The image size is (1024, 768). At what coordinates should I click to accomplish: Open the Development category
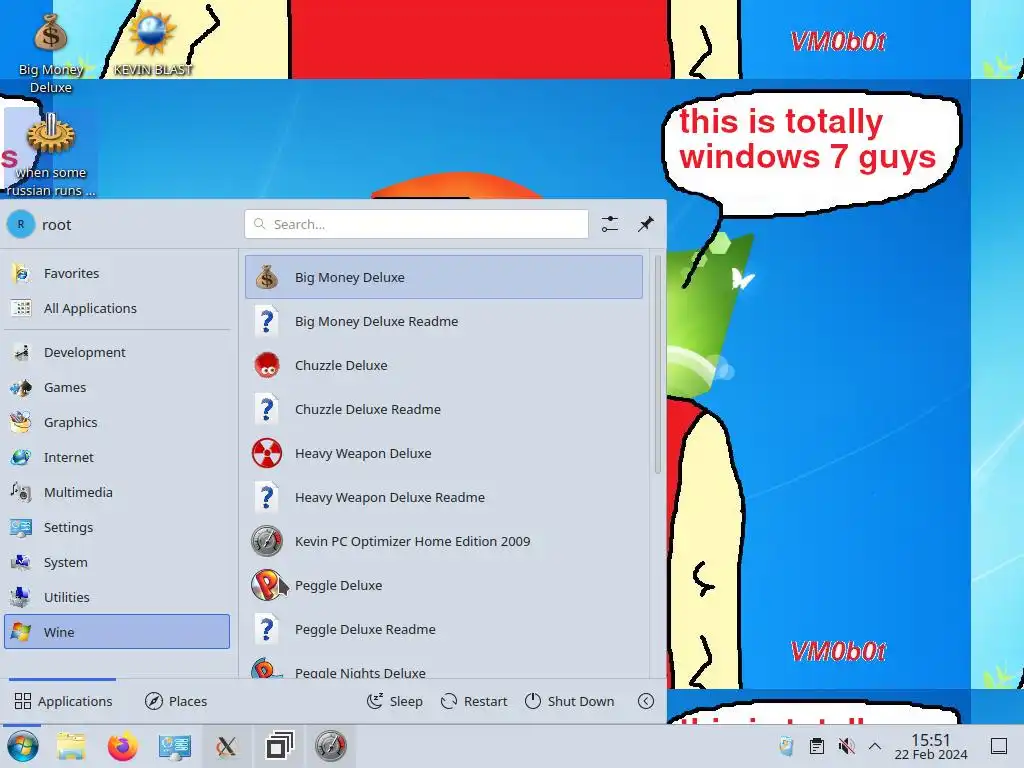117,352
